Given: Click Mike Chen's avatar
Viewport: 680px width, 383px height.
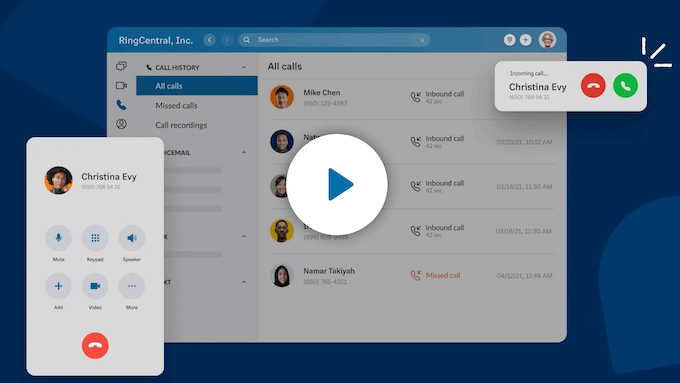Looking at the screenshot, I should click(282, 97).
